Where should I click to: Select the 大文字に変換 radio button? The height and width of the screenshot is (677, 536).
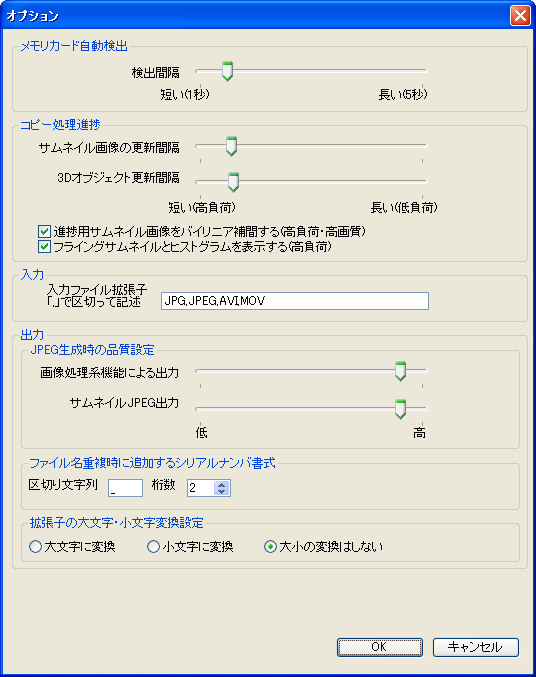click(x=35, y=547)
